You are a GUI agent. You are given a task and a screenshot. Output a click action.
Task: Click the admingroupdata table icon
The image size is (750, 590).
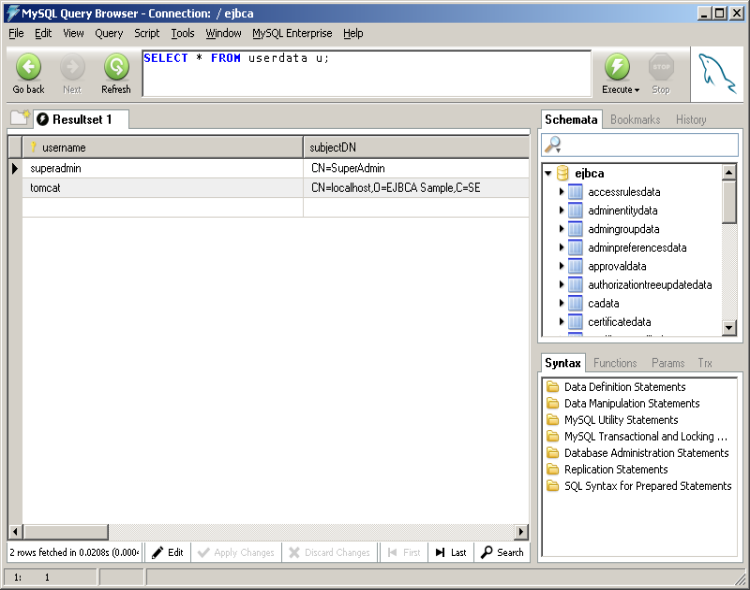coord(575,229)
